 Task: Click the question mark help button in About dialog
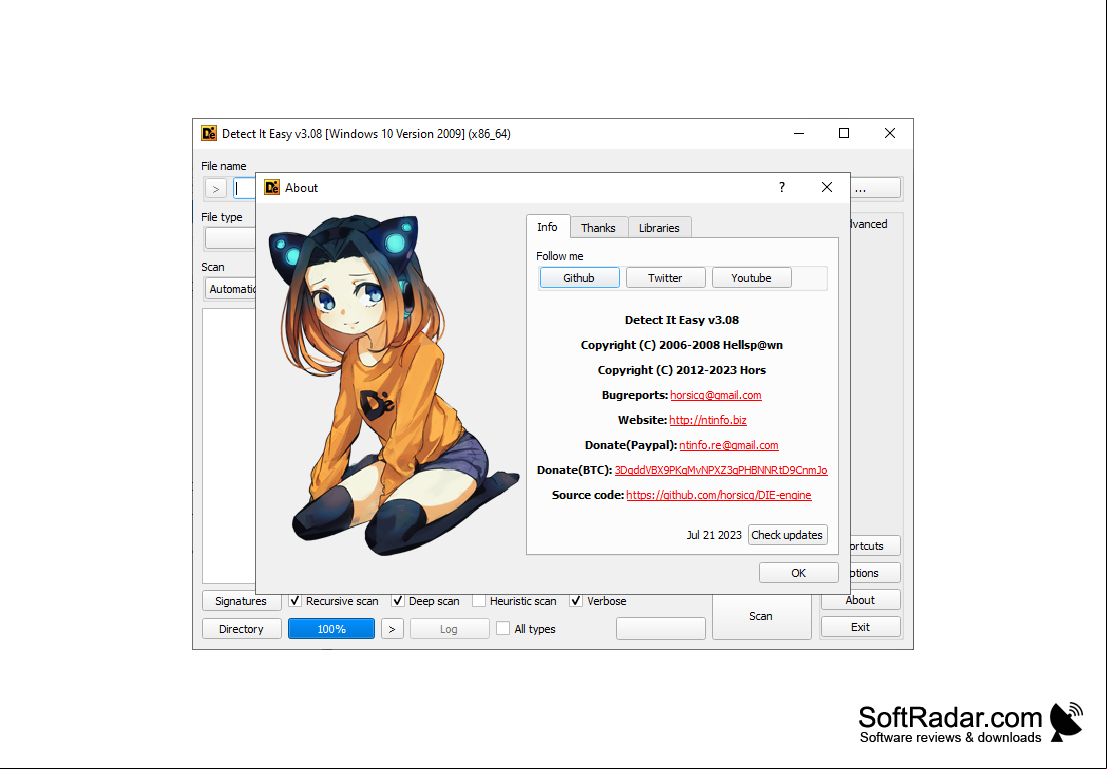782,187
